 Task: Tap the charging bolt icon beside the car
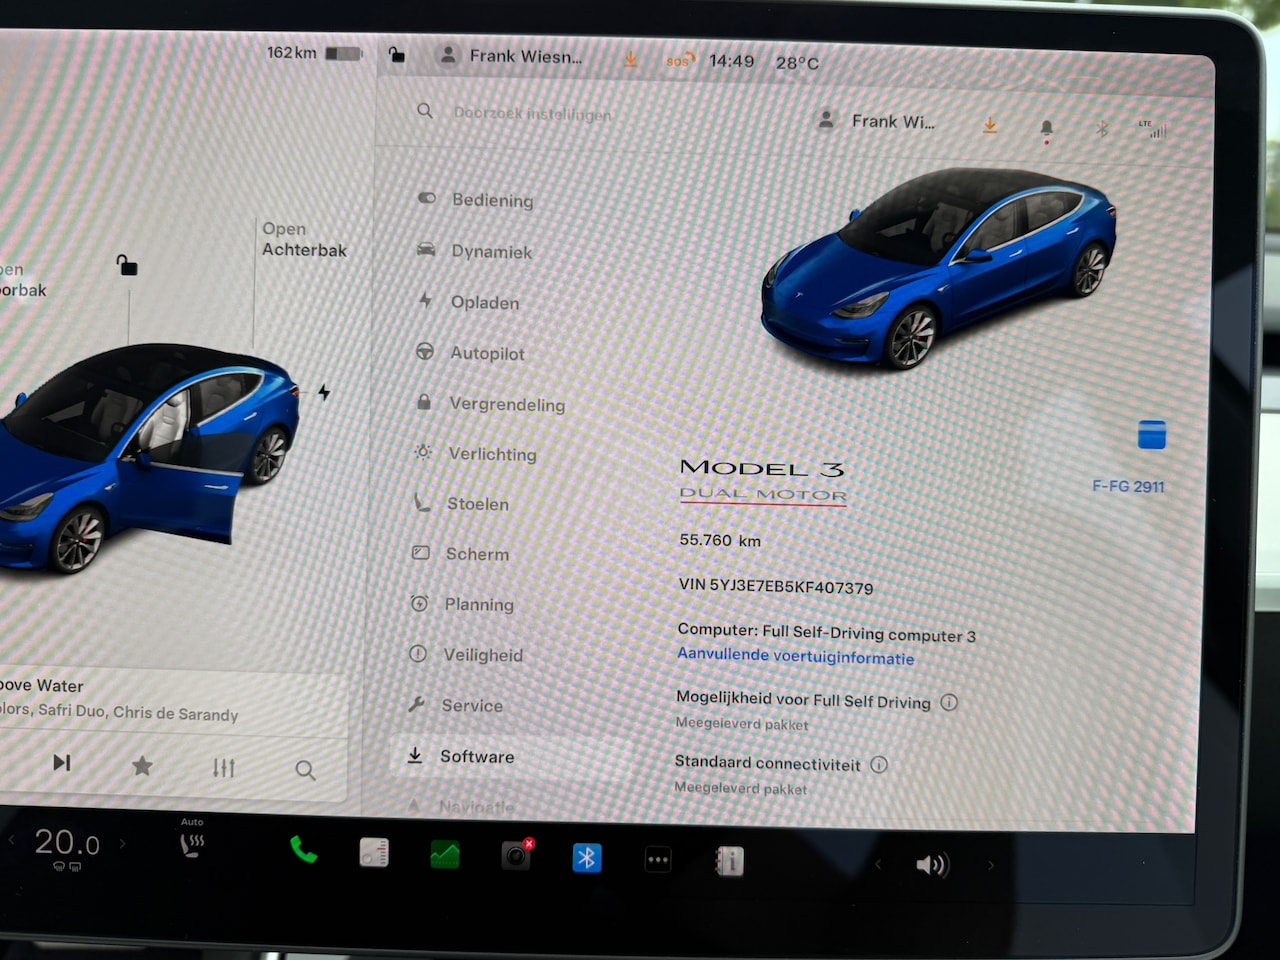pos(324,392)
